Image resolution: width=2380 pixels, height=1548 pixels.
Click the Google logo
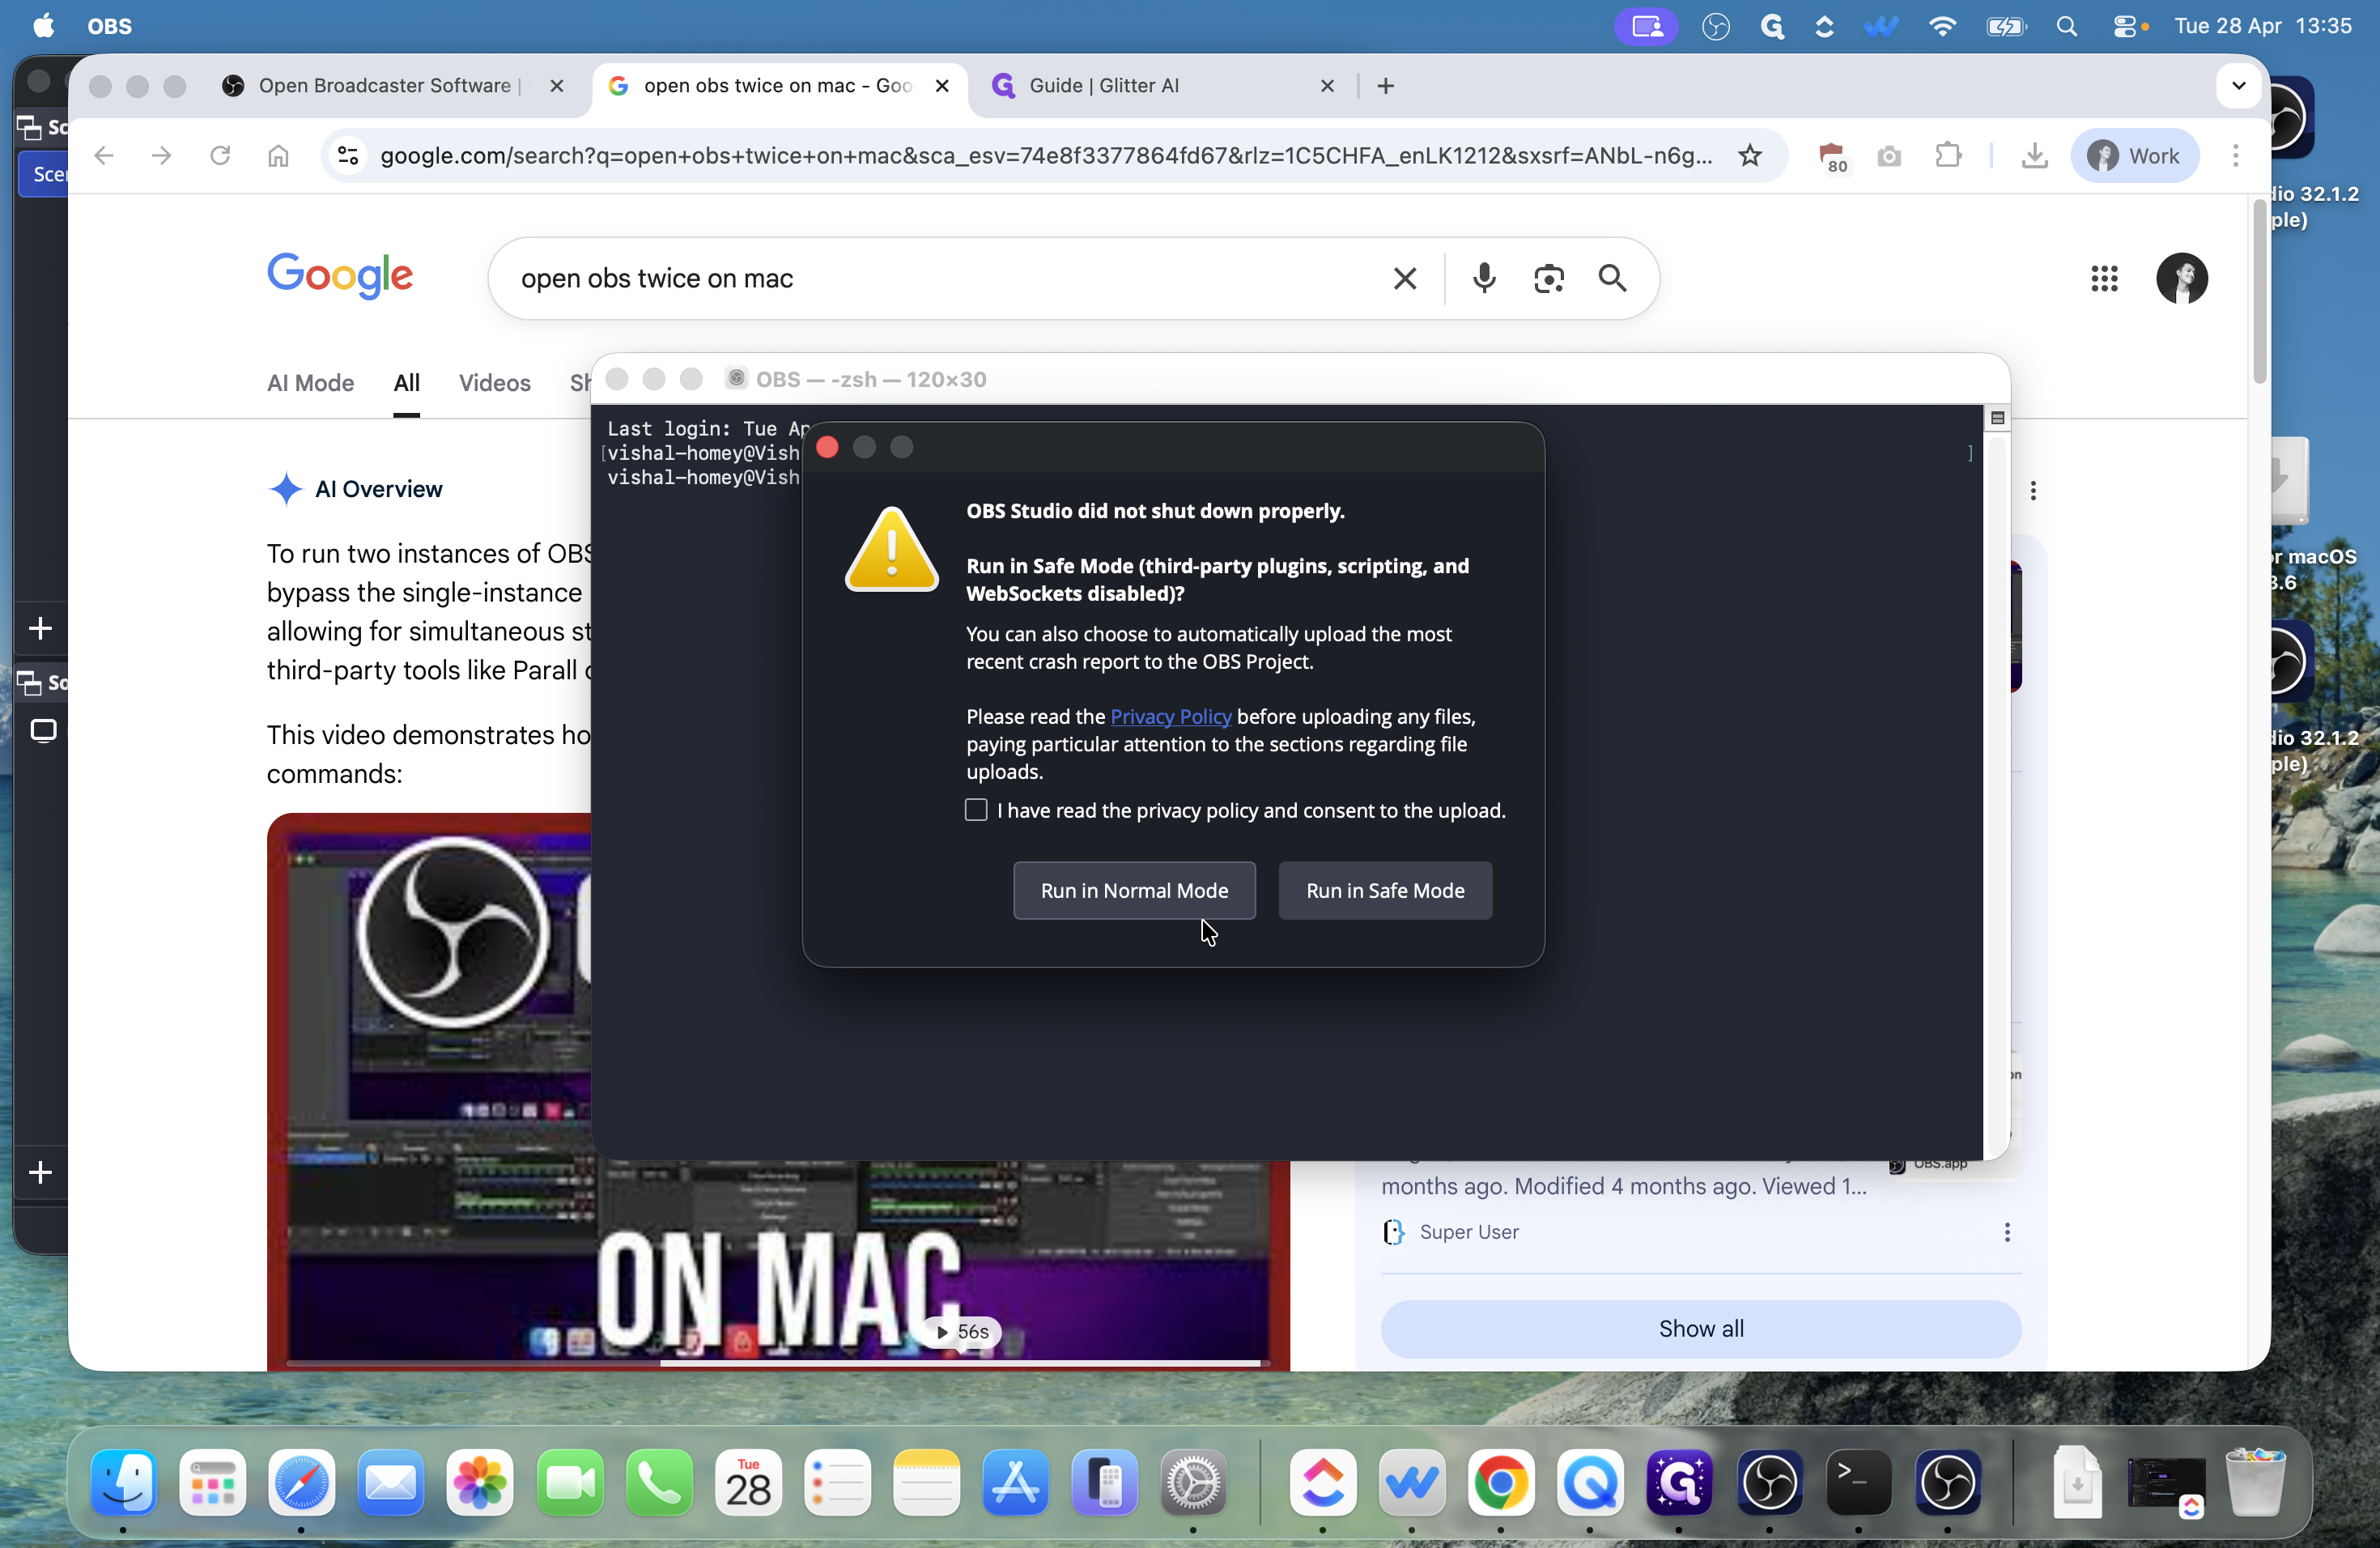340,276
